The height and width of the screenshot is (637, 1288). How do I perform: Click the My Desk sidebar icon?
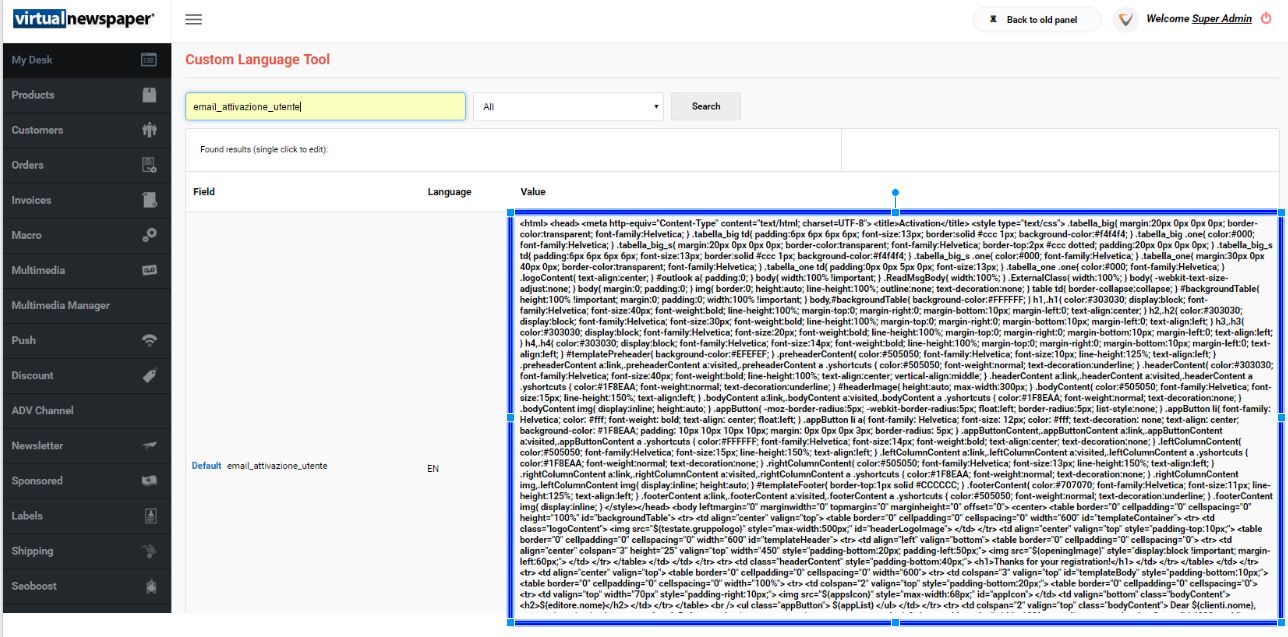point(149,60)
